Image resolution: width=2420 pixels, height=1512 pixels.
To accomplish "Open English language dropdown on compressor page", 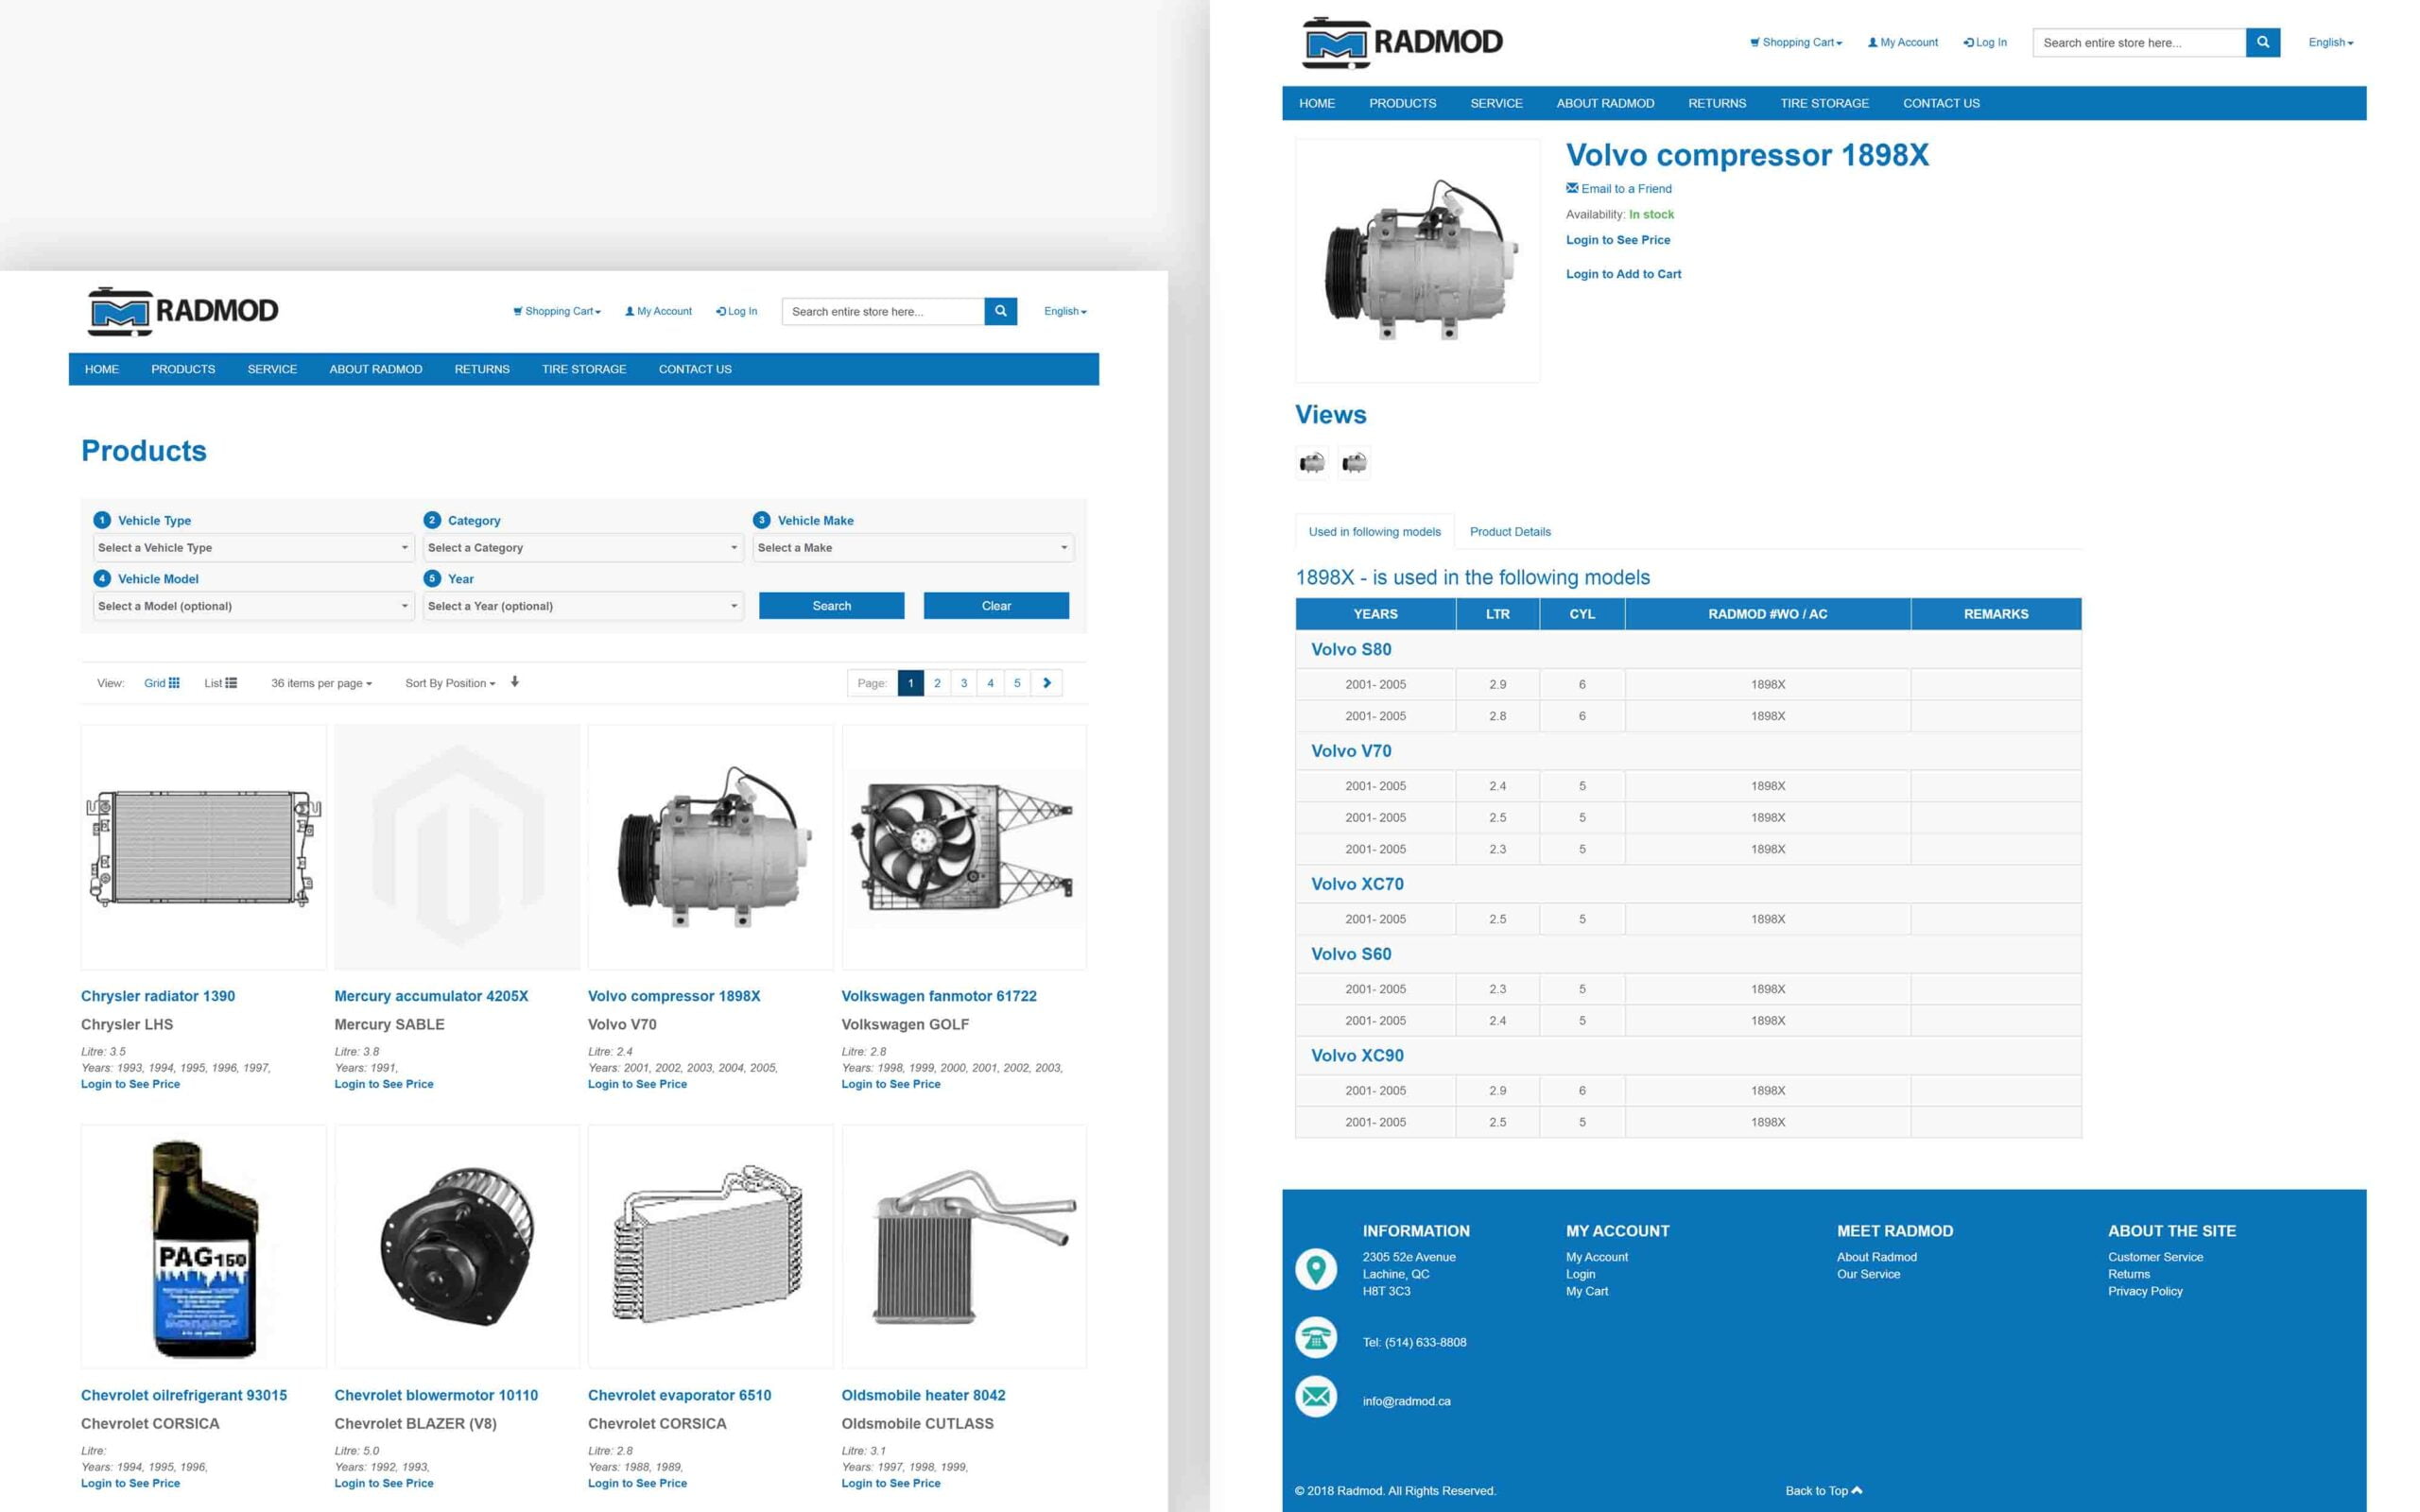I will click(x=2330, y=42).
